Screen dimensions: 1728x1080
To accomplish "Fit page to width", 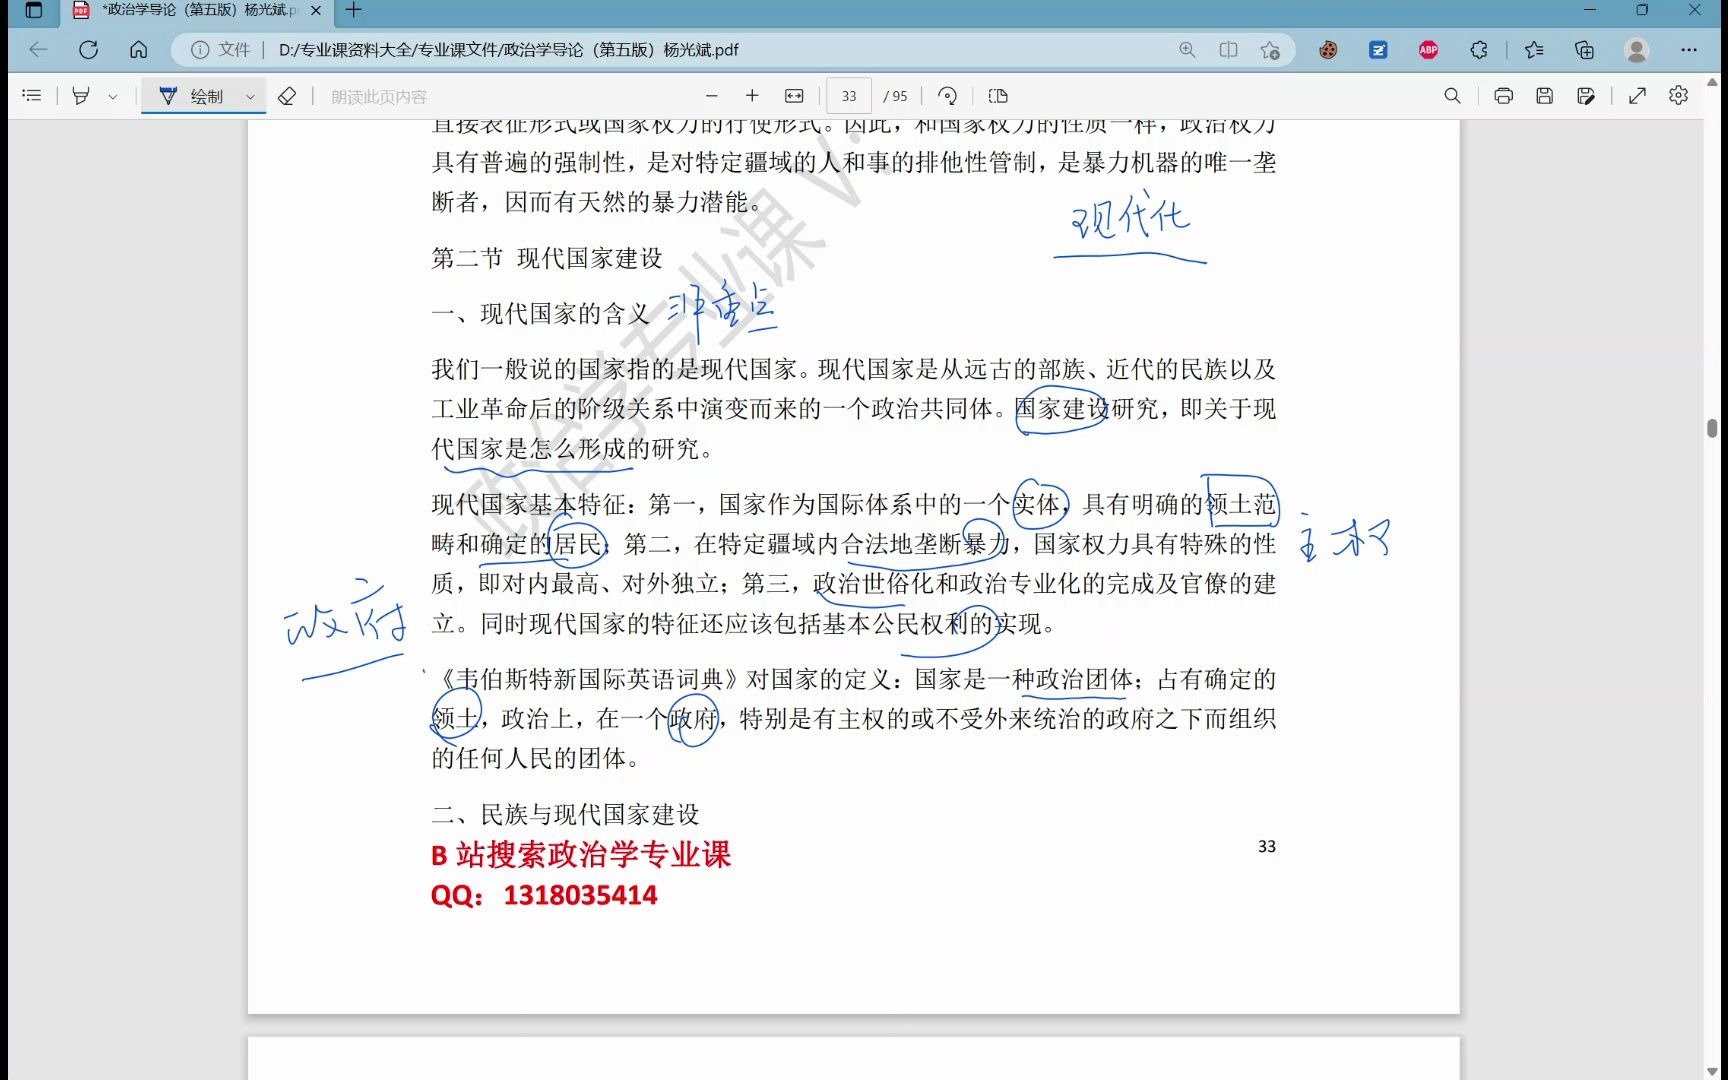I will 794,96.
